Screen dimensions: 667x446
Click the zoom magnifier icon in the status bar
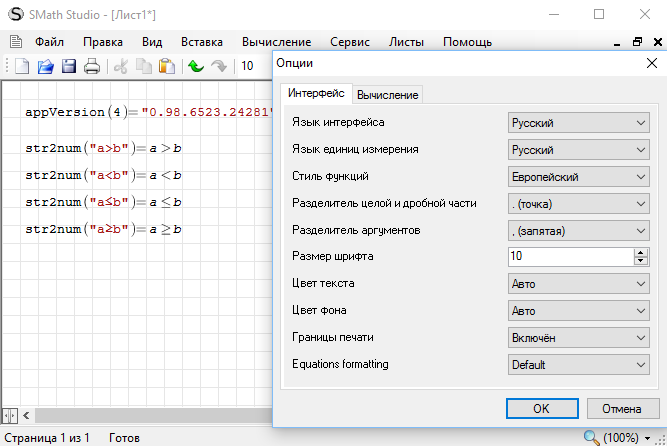coord(592,437)
